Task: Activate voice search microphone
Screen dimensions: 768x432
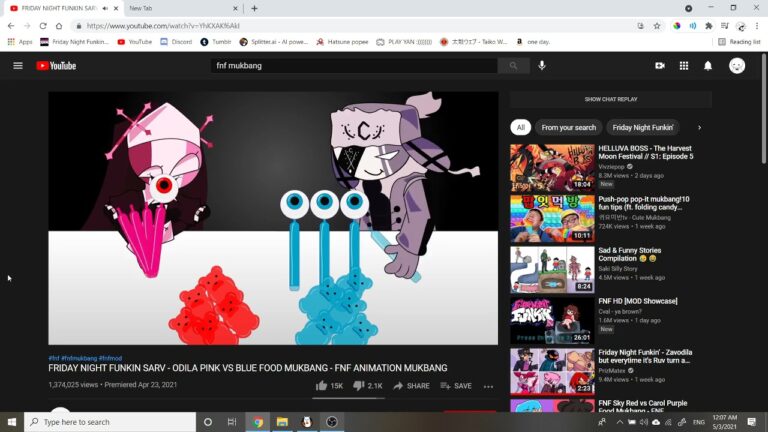Action: coord(542,66)
